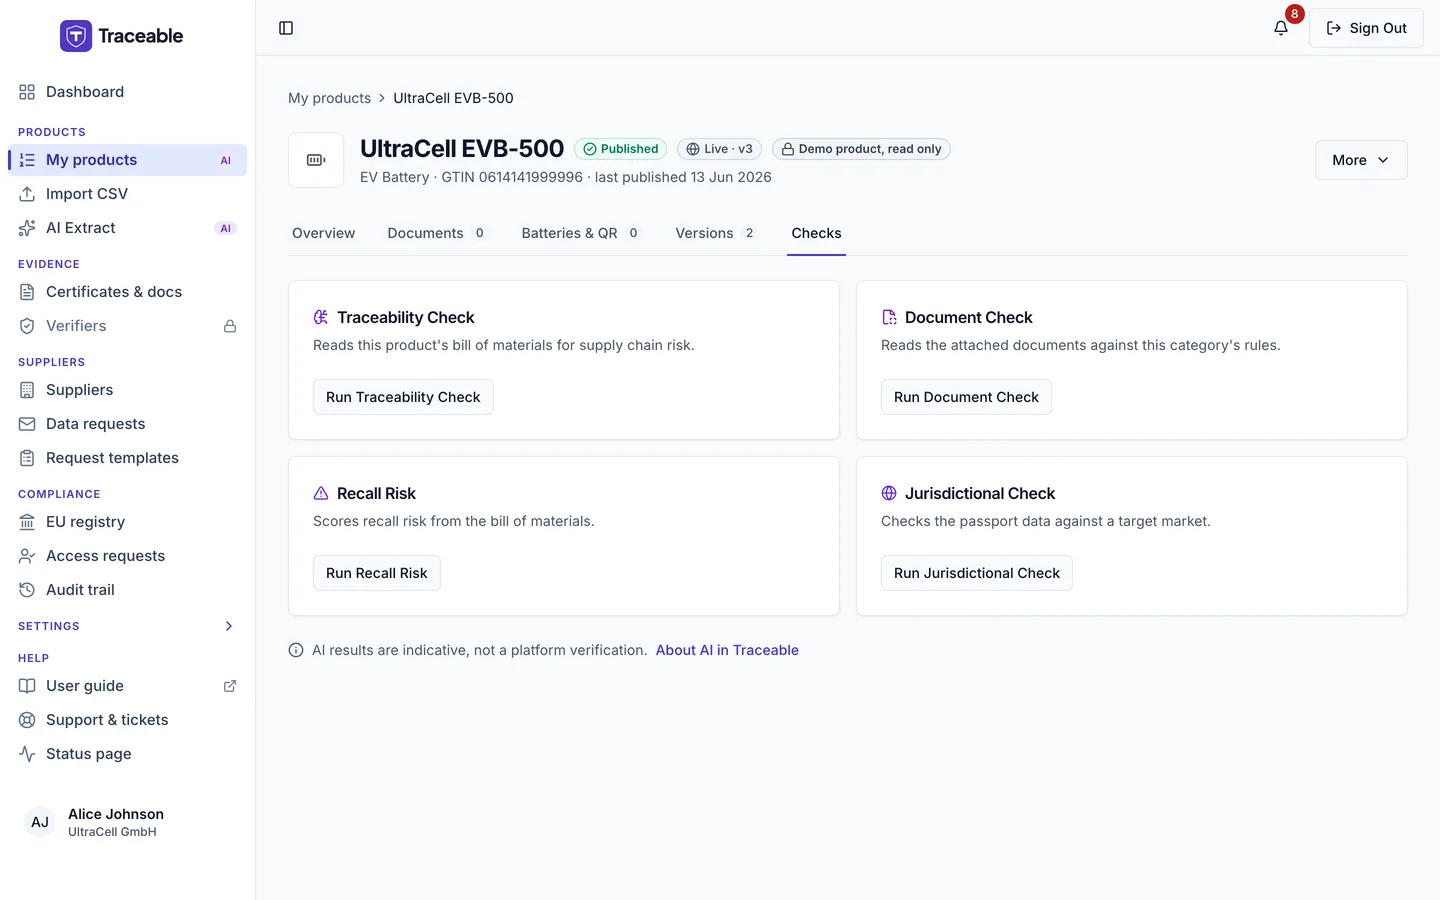Open Request templates
1440x900 pixels.
[x=127, y=458]
